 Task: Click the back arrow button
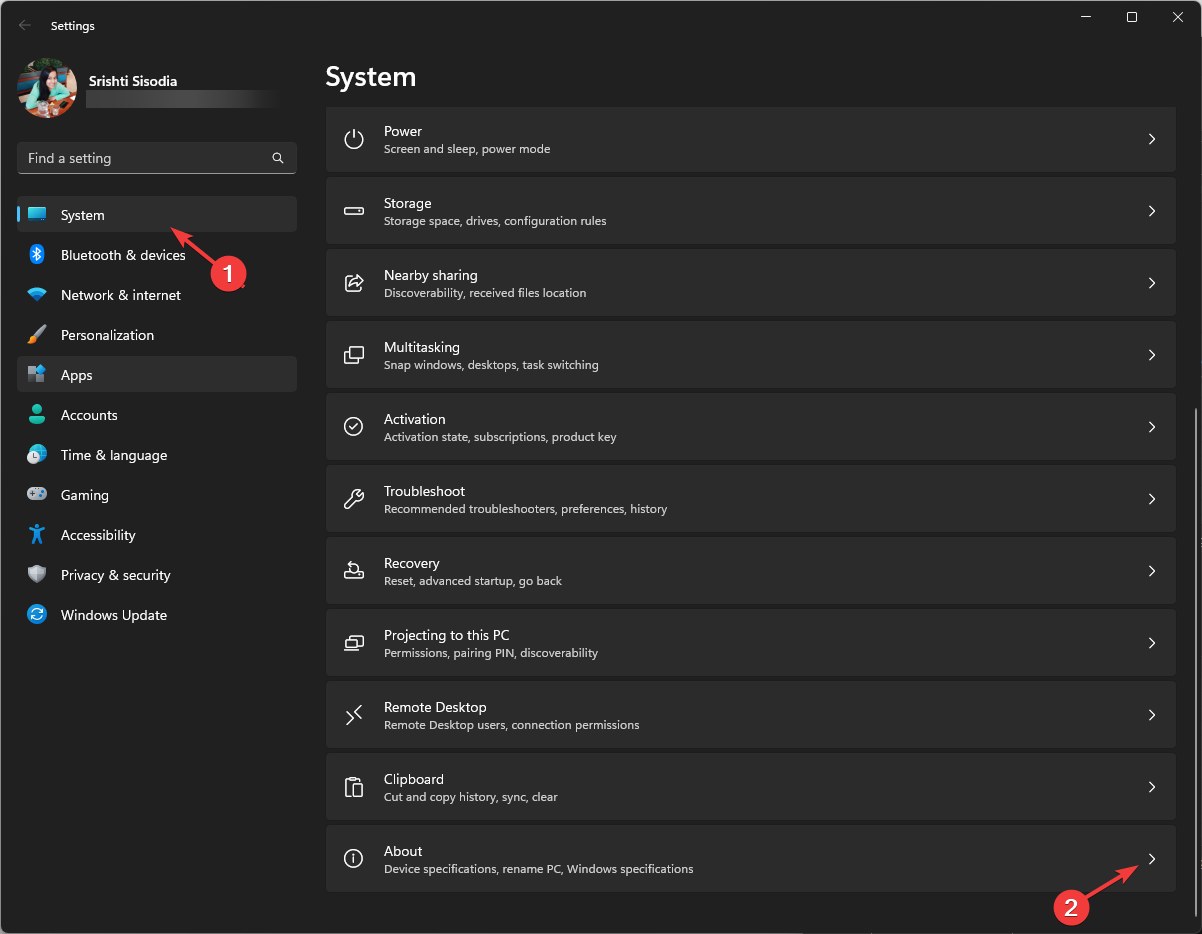coord(25,25)
